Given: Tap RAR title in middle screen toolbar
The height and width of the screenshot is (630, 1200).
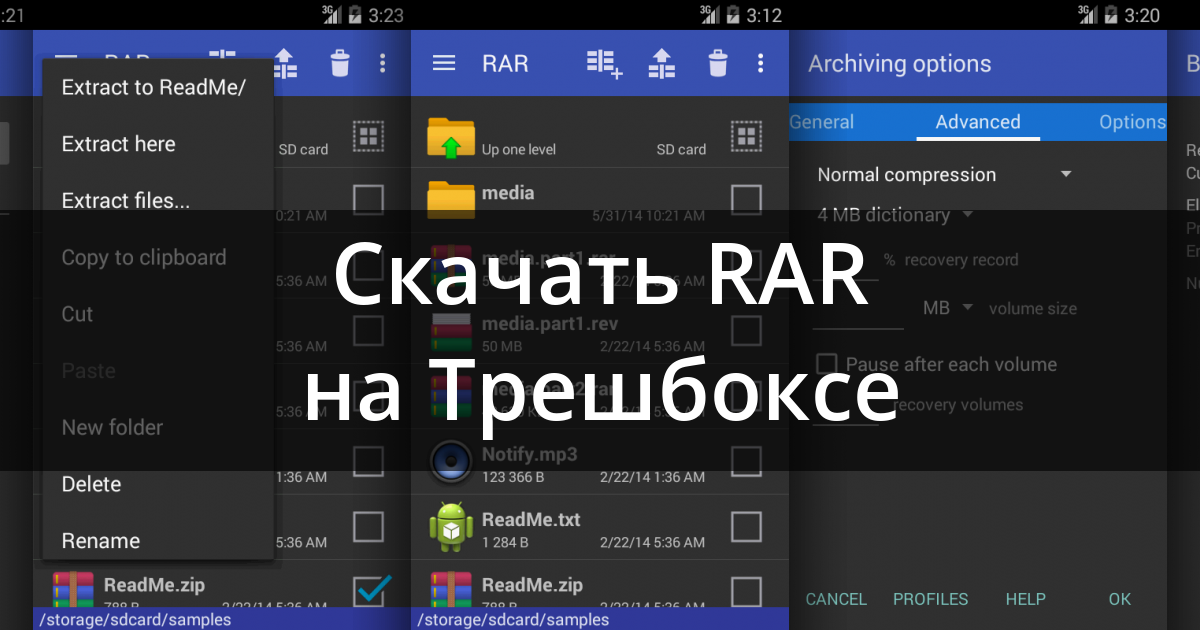Looking at the screenshot, I should pyautogui.click(x=505, y=63).
